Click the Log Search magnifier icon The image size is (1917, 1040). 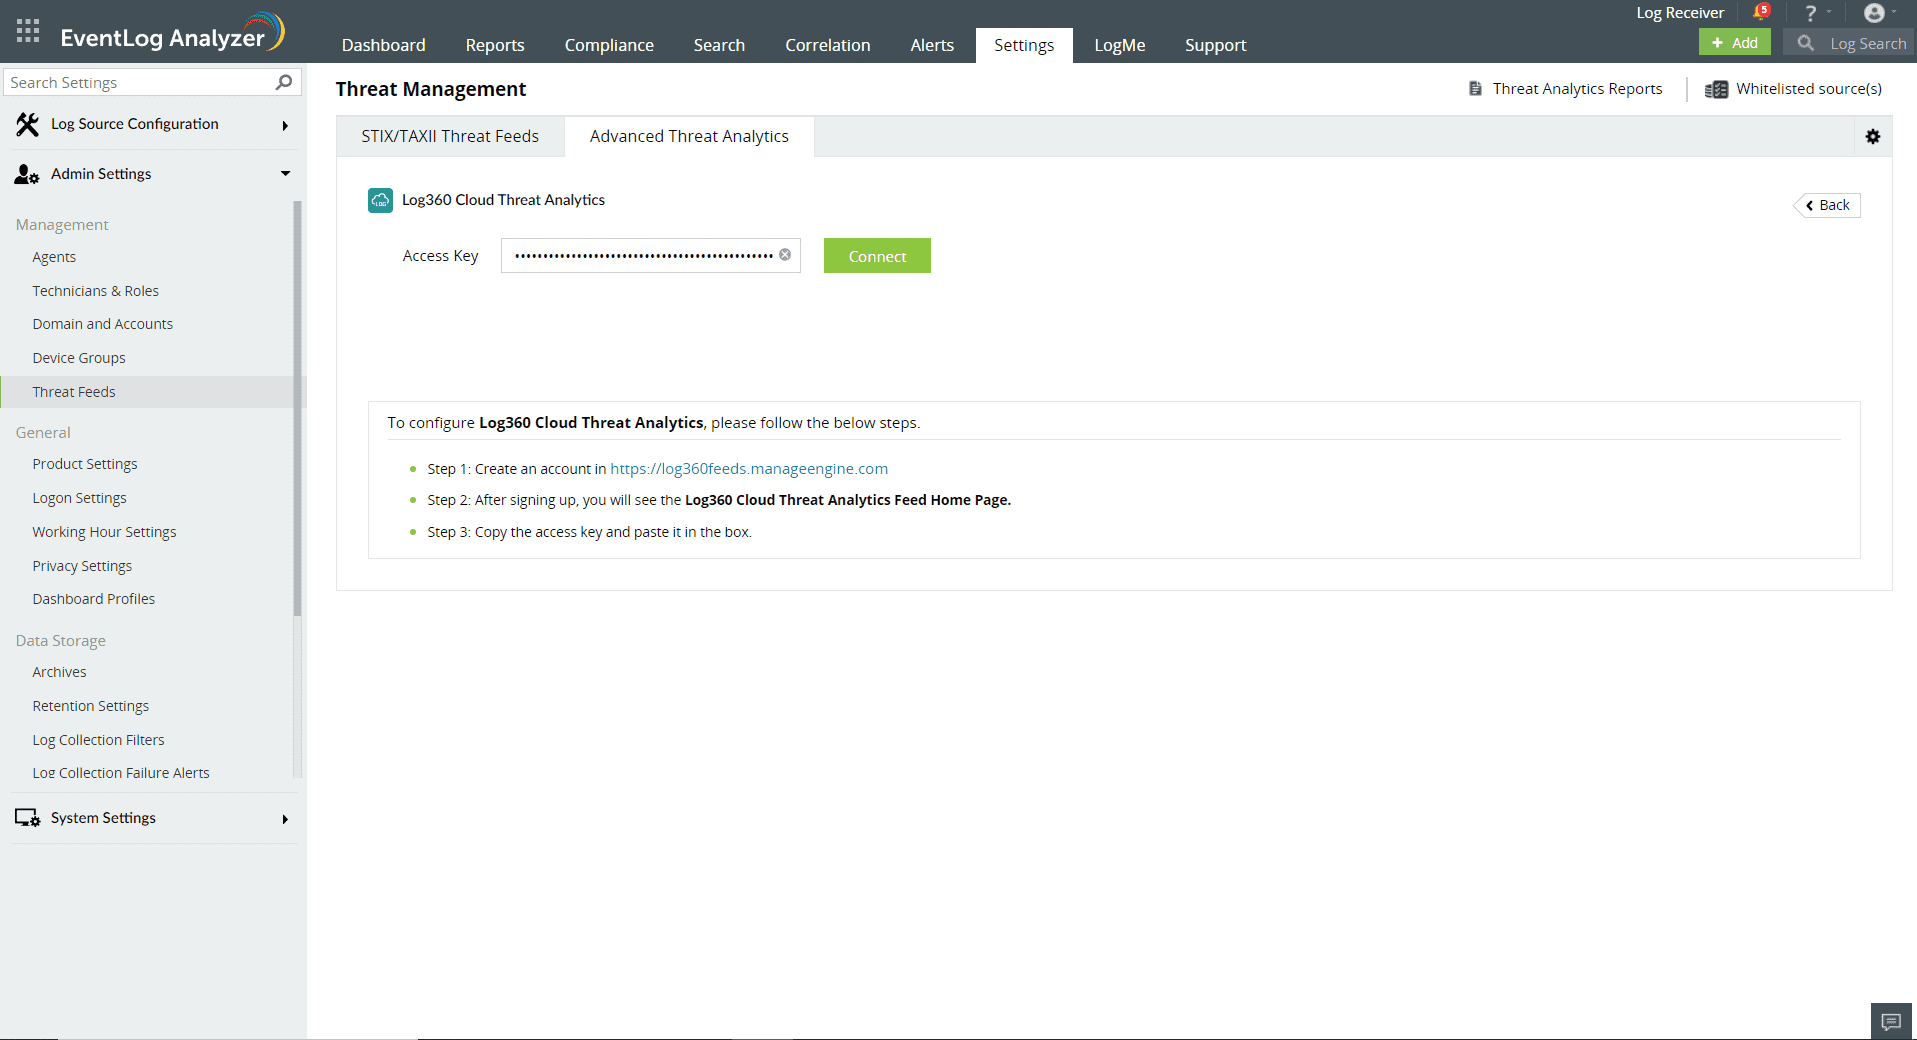pos(1805,43)
